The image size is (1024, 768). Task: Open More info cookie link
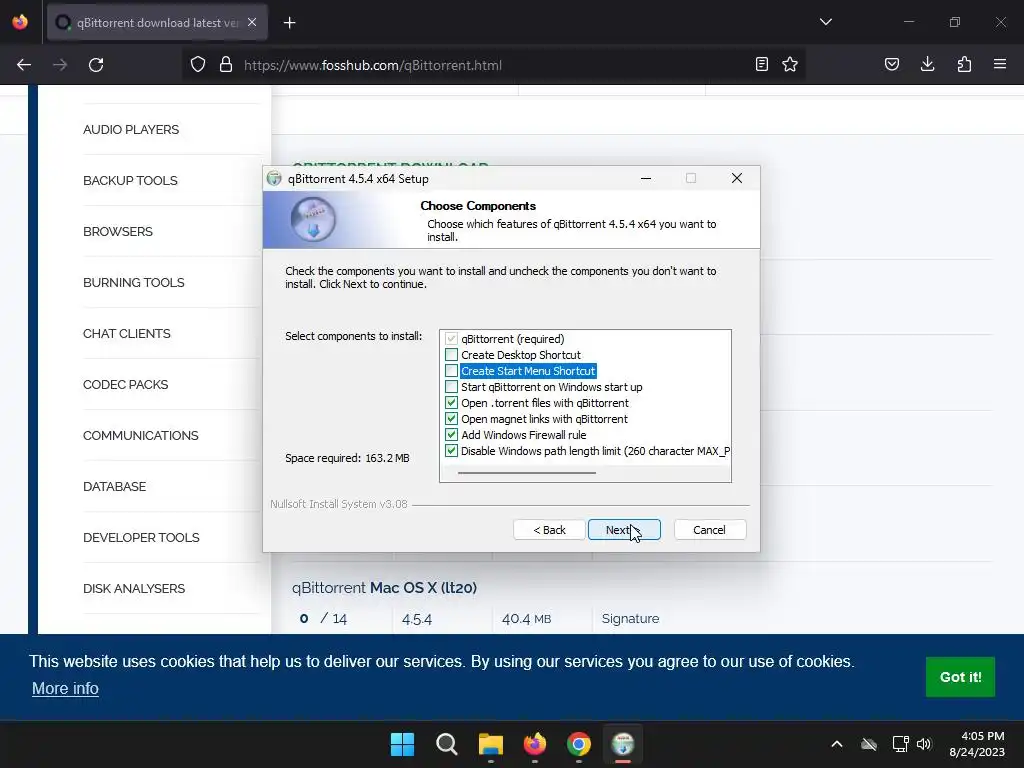coord(65,688)
